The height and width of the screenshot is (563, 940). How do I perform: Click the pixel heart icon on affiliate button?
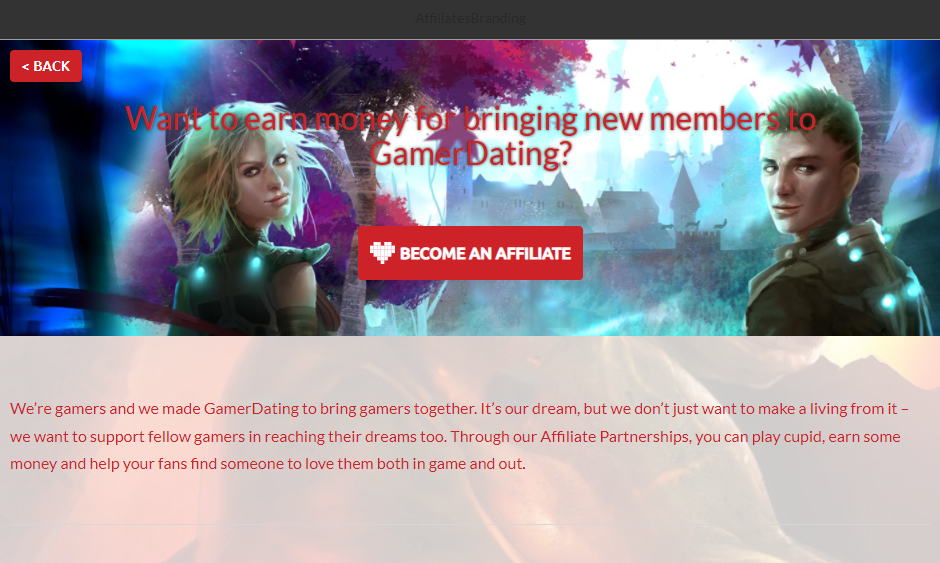pos(382,252)
